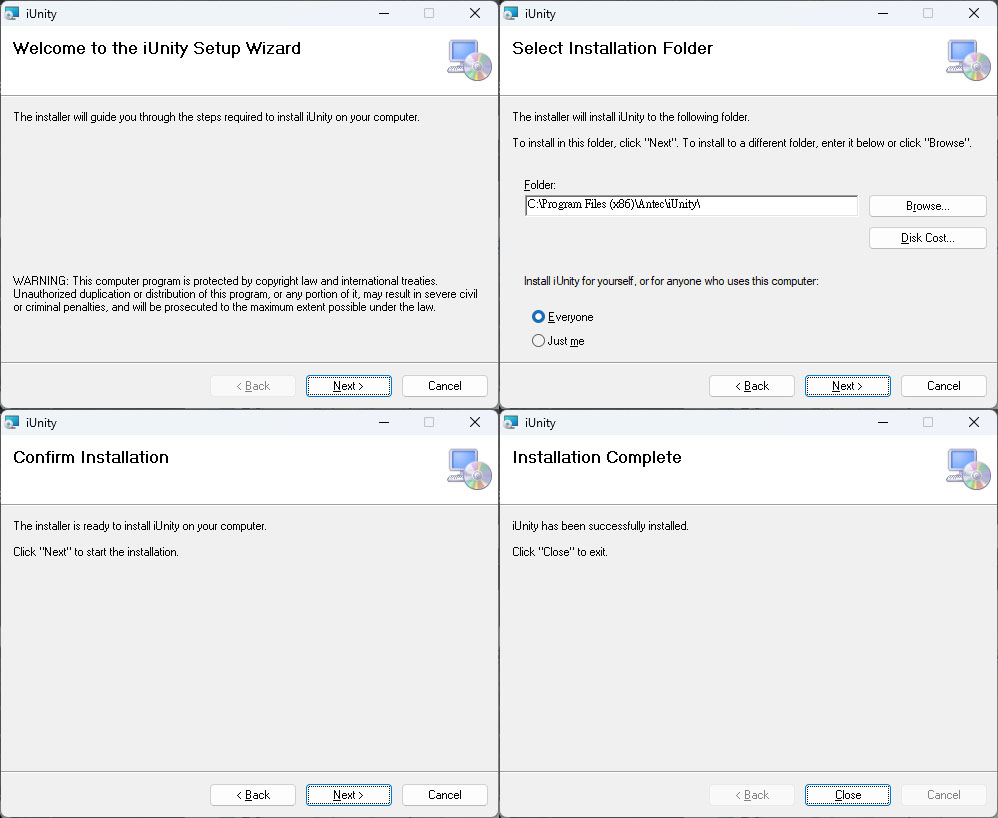Click 'iUnity has been successfully installed.' text
The height and width of the screenshot is (818, 998).
pos(600,526)
